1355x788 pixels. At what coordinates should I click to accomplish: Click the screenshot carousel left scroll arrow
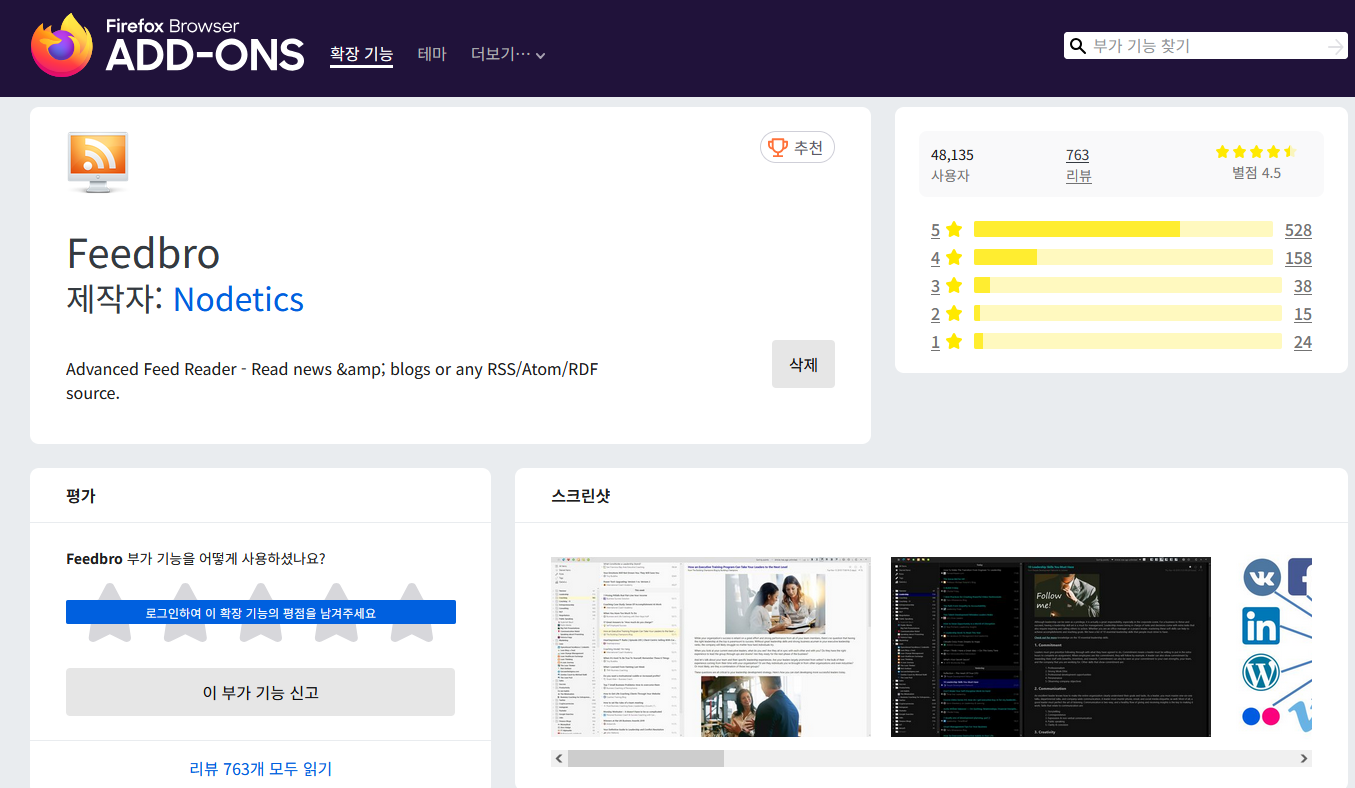pyautogui.click(x=559, y=759)
